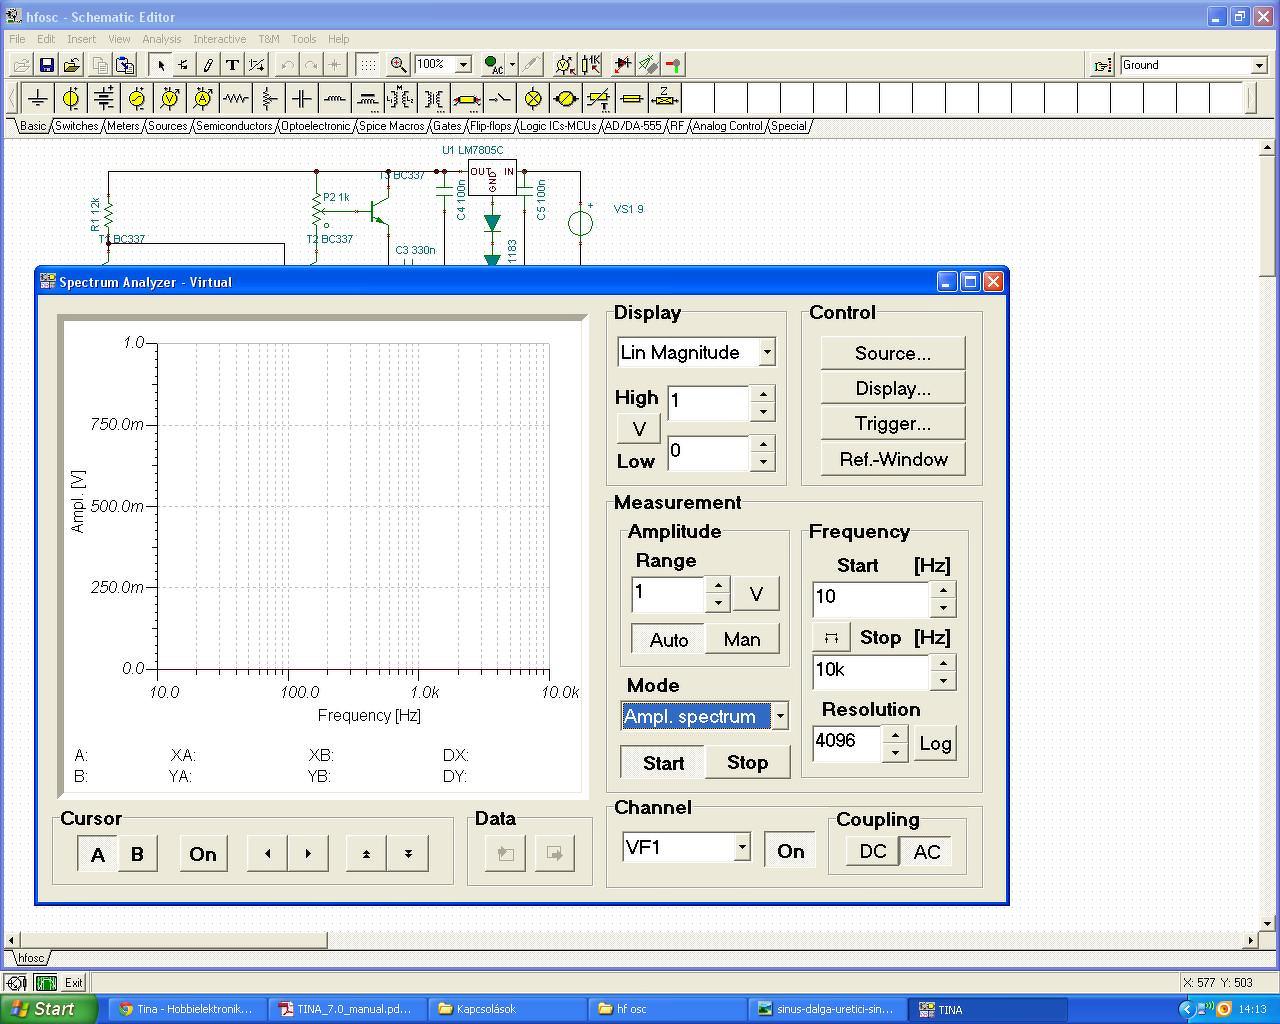The height and width of the screenshot is (1024, 1280).
Task: Insert a voltmeter component
Action: pyautogui.click(x=170, y=98)
